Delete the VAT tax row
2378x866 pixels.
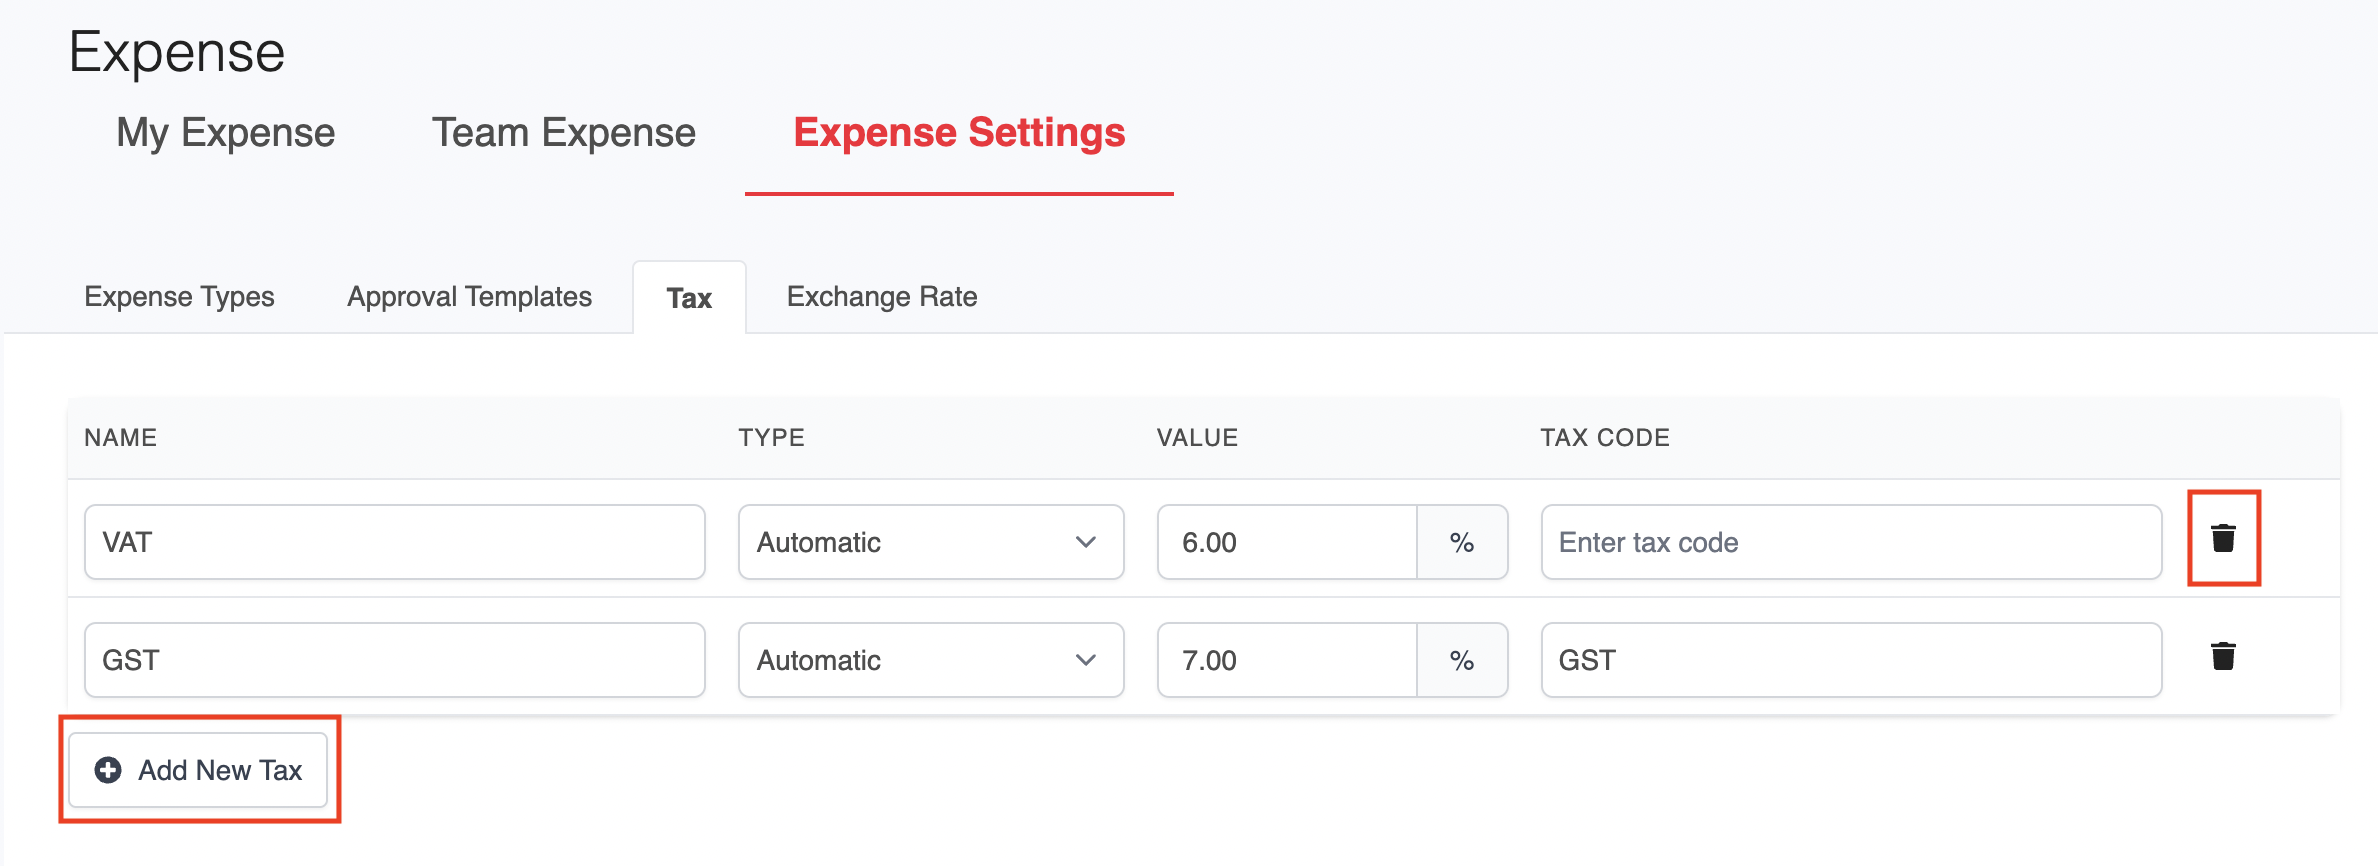[2222, 538]
